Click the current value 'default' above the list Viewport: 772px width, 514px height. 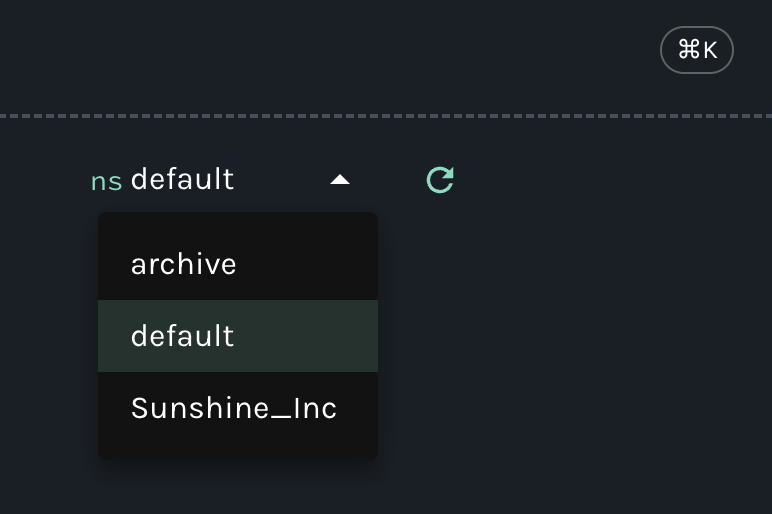(182, 180)
